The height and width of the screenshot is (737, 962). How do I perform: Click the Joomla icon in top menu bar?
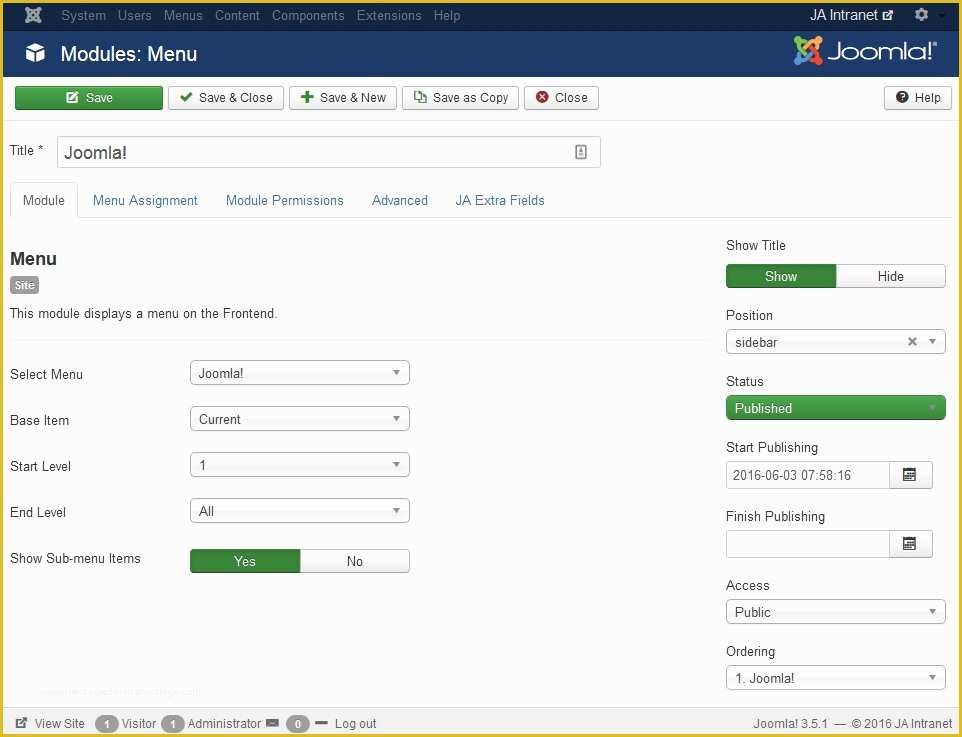(x=33, y=15)
